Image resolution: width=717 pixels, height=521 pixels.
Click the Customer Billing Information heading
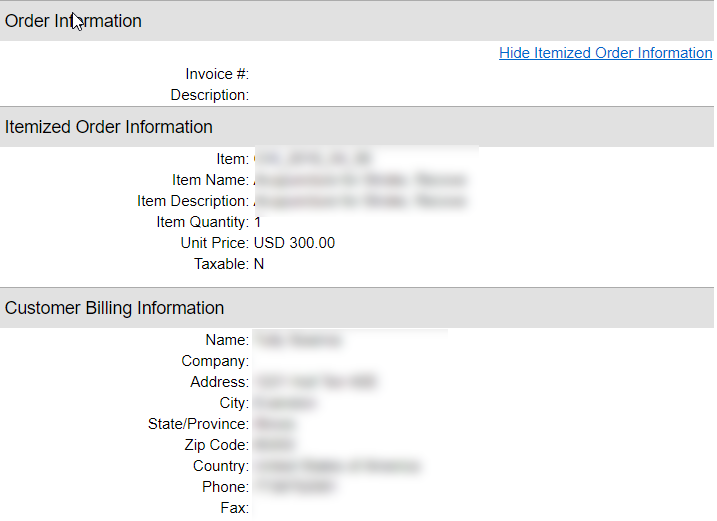pyautogui.click(x=115, y=308)
